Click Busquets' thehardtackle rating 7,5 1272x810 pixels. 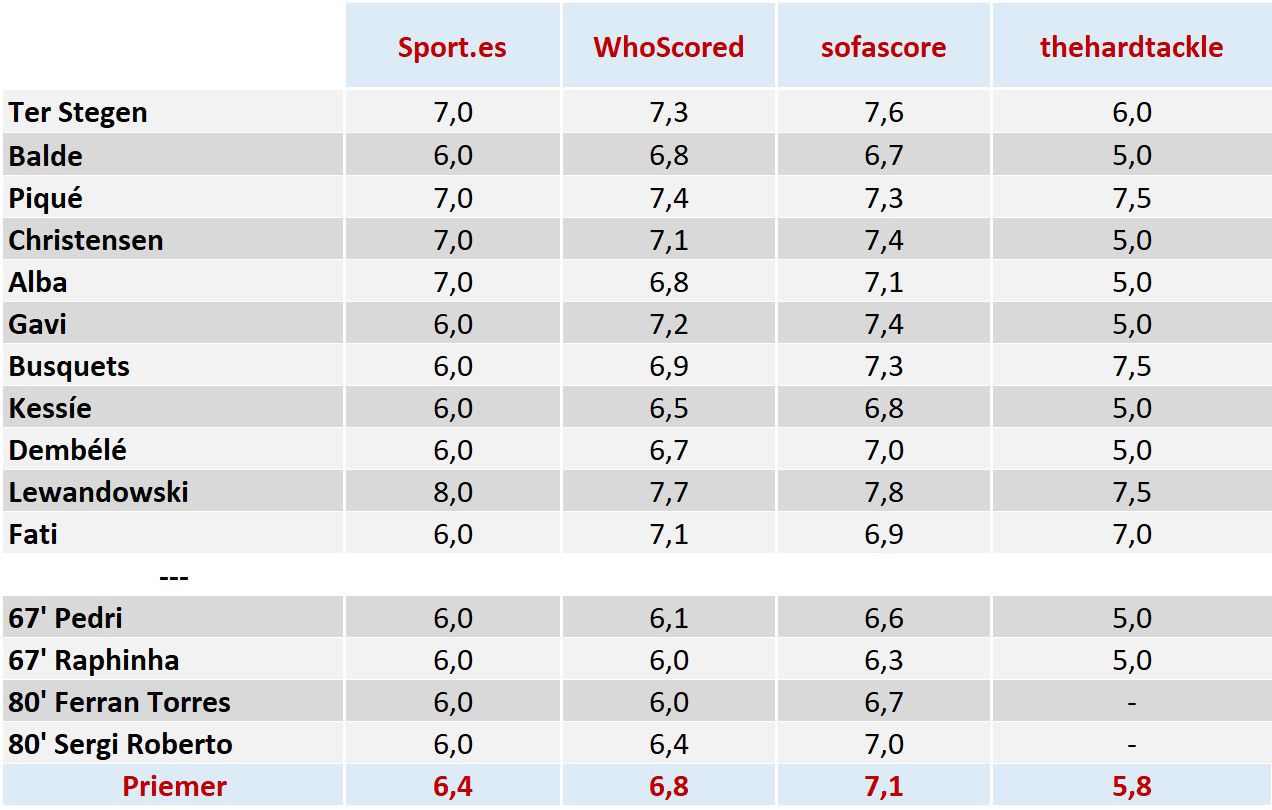pyautogui.click(x=1131, y=366)
